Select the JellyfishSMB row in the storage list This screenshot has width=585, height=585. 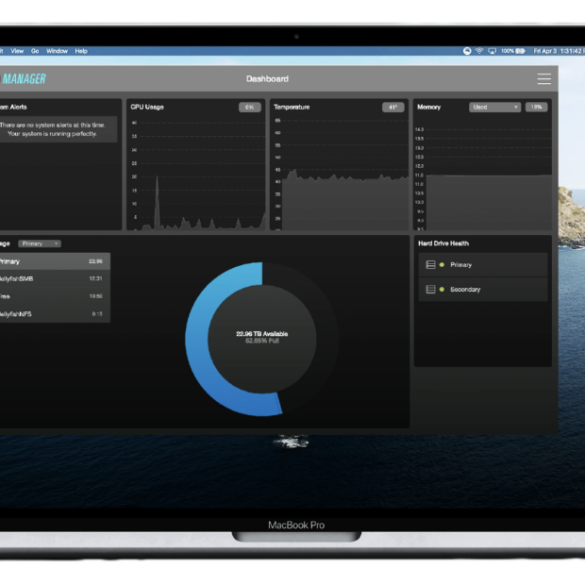55,278
